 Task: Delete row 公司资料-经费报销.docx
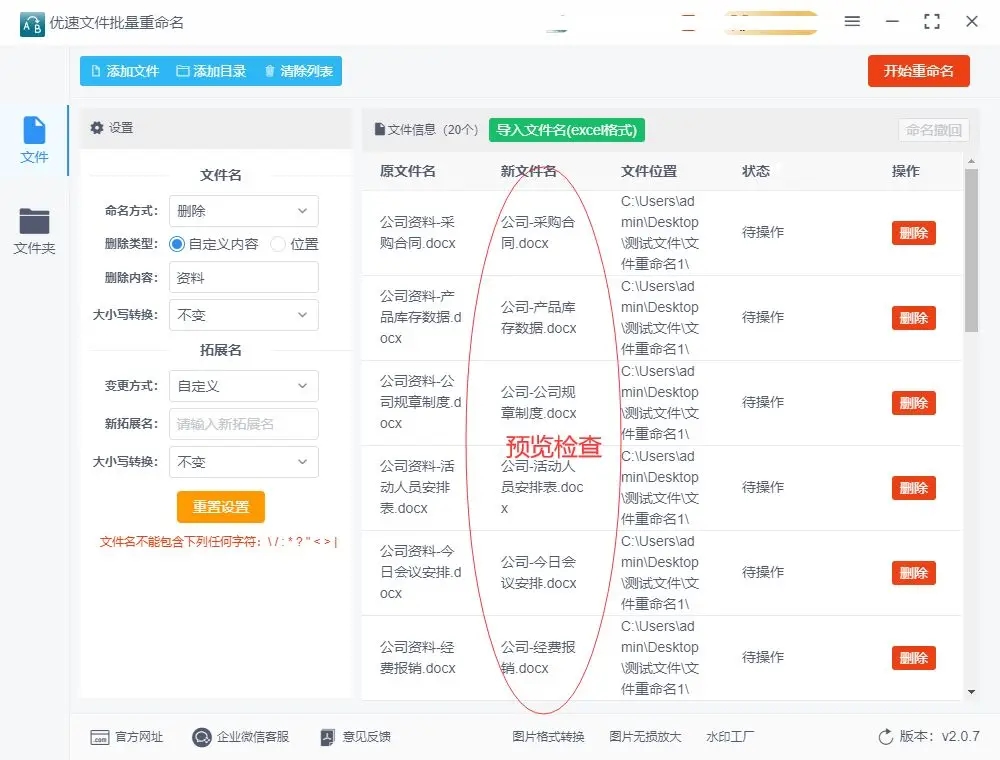[x=913, y=658]
